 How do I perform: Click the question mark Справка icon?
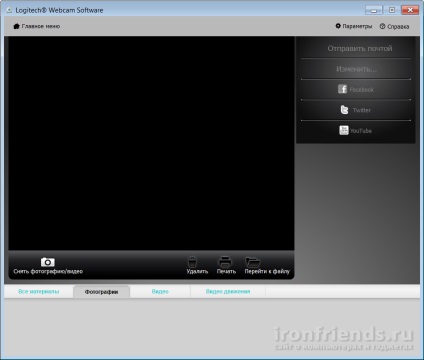[x=382, y=26]
